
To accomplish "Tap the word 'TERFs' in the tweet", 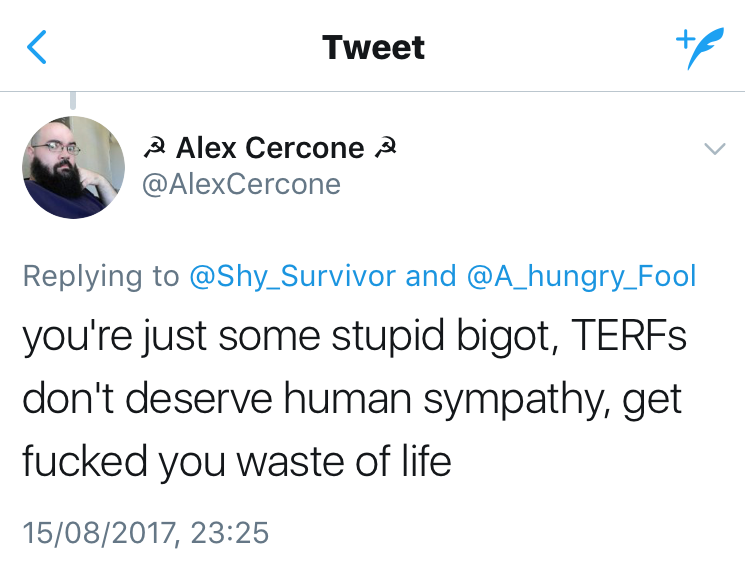I will click(x=631, y=337).
